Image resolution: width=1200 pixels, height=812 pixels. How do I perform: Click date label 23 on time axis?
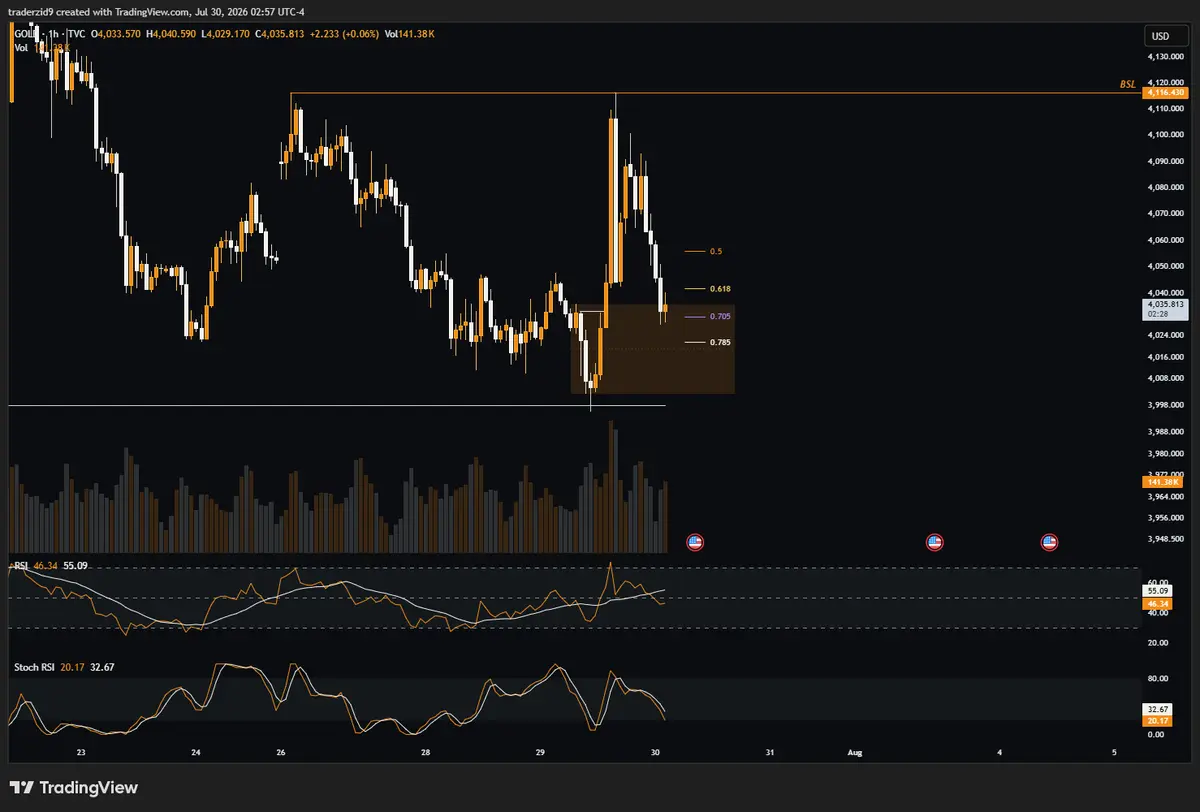[81, 751]
